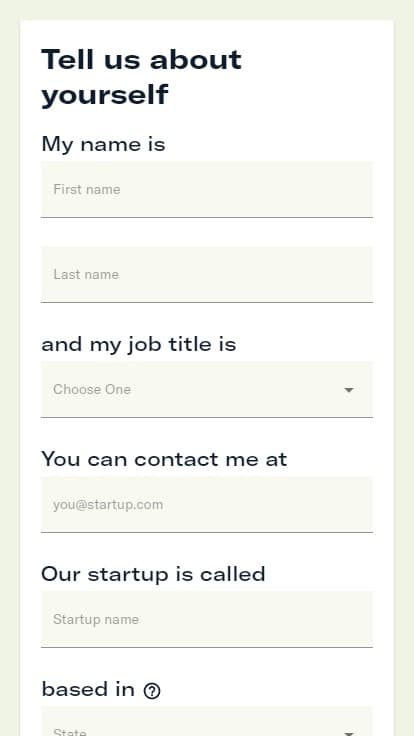414x736 pixels.
Task: Click the and my job title is label
Action: point(138,345)
